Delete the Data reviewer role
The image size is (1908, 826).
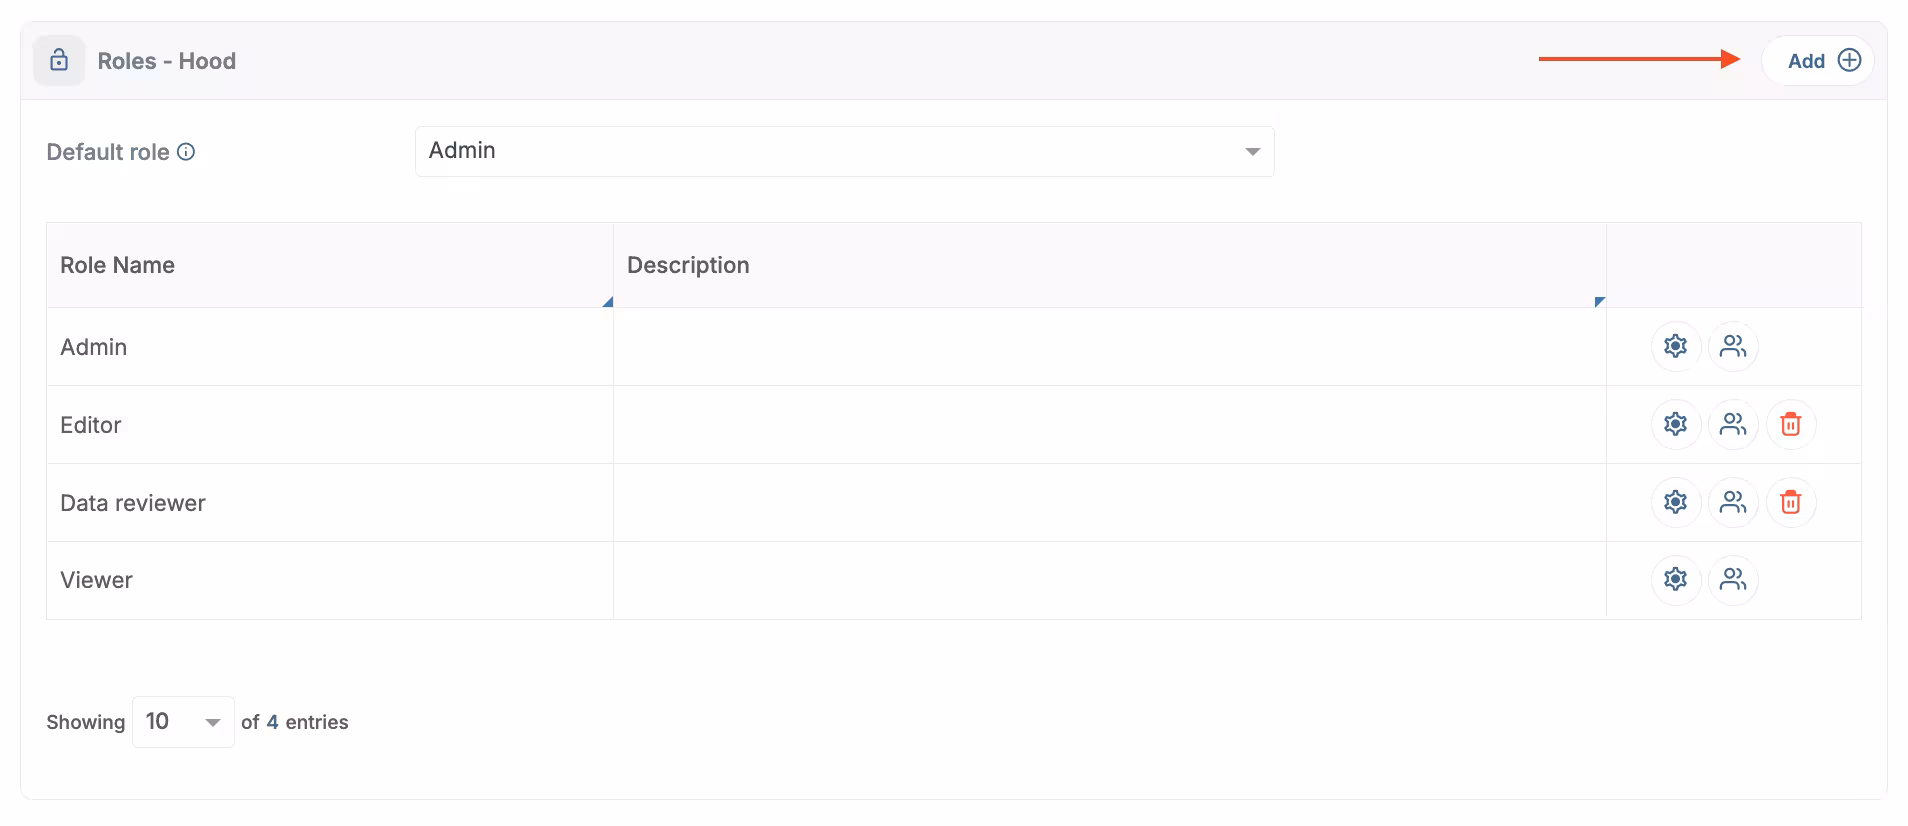1791,502
